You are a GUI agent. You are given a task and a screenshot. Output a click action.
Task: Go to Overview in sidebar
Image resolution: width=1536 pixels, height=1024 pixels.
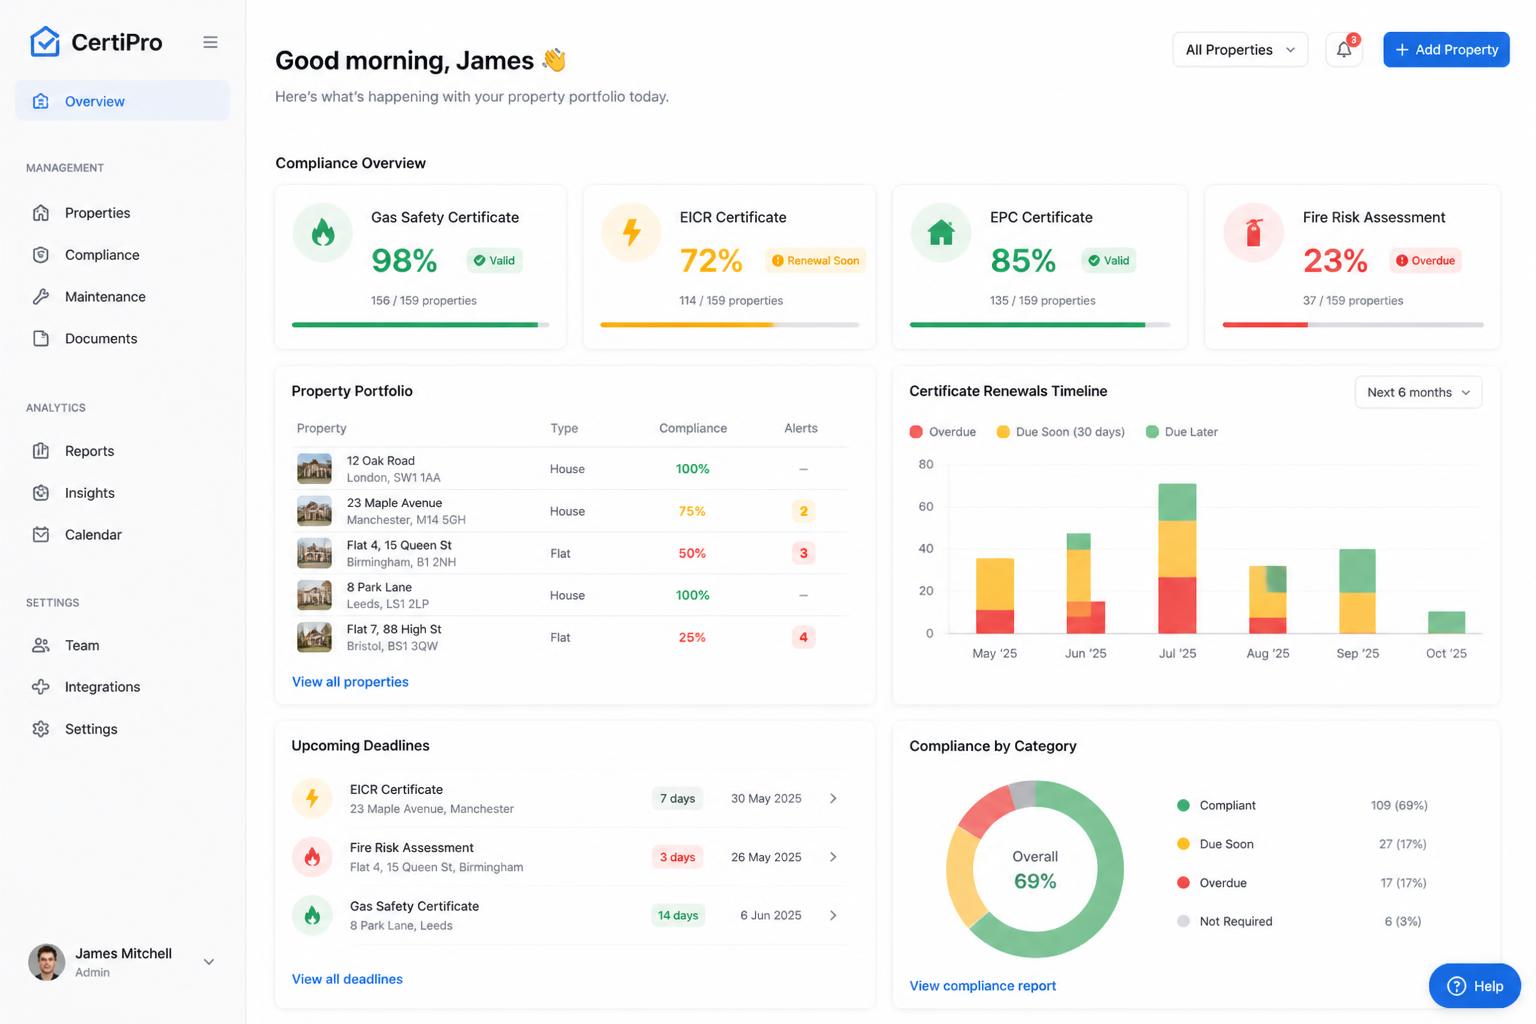pyautogui.click(x=122, y=101)
